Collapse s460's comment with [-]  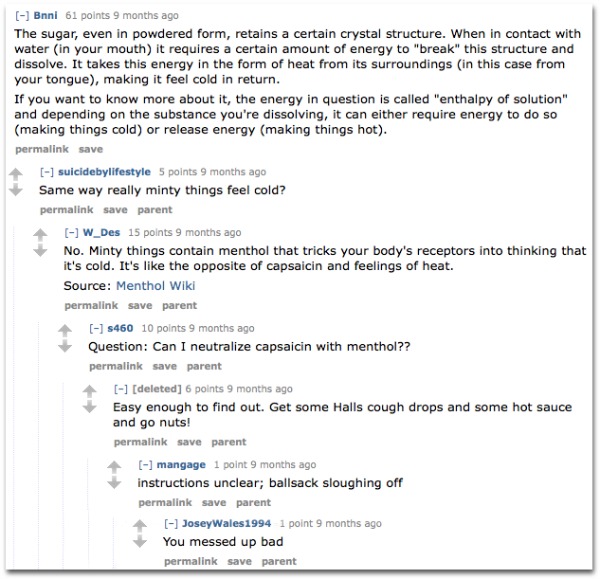pos(96,328)
